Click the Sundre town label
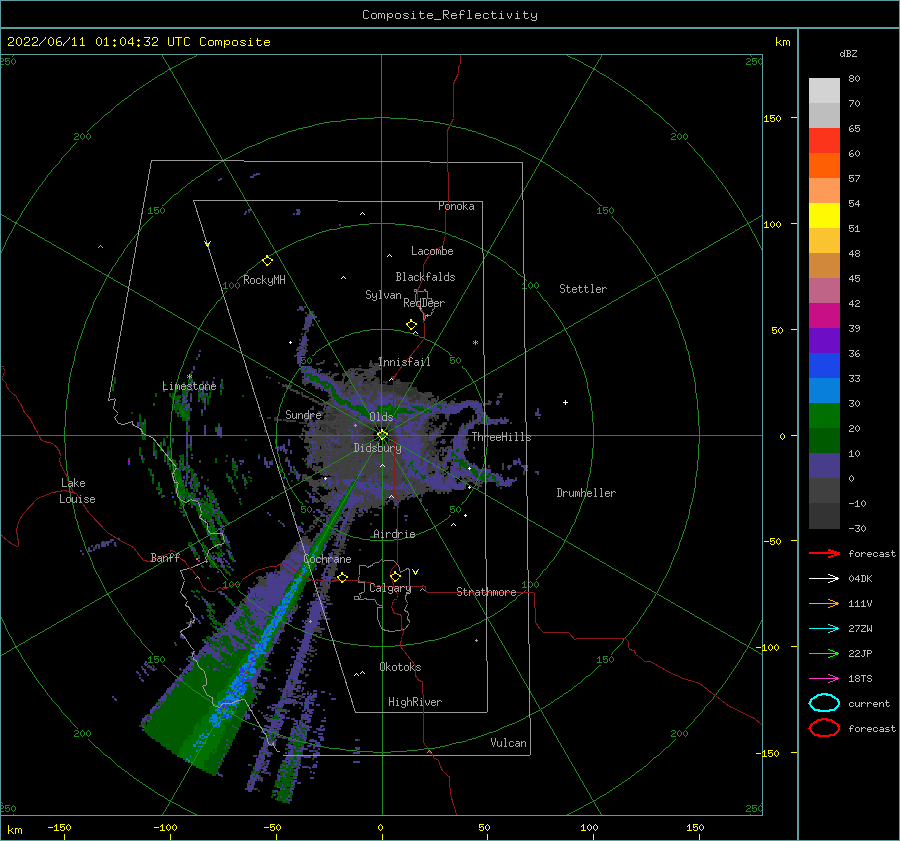 [x=303, y=415]
